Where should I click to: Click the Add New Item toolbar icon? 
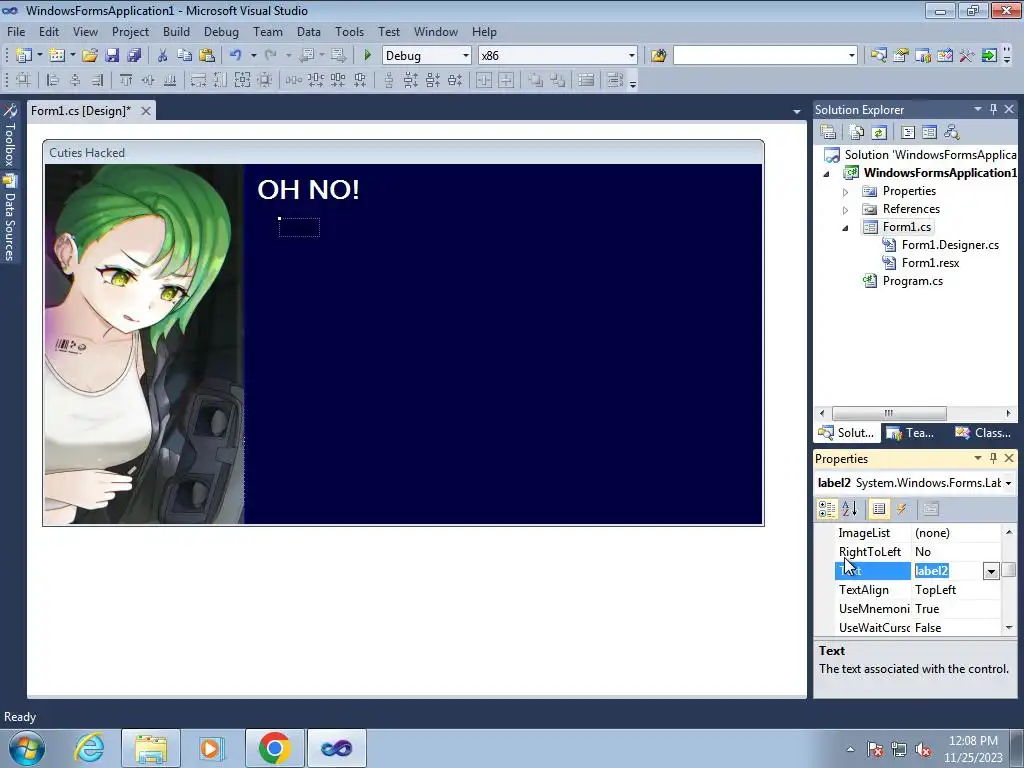(57, 56)
